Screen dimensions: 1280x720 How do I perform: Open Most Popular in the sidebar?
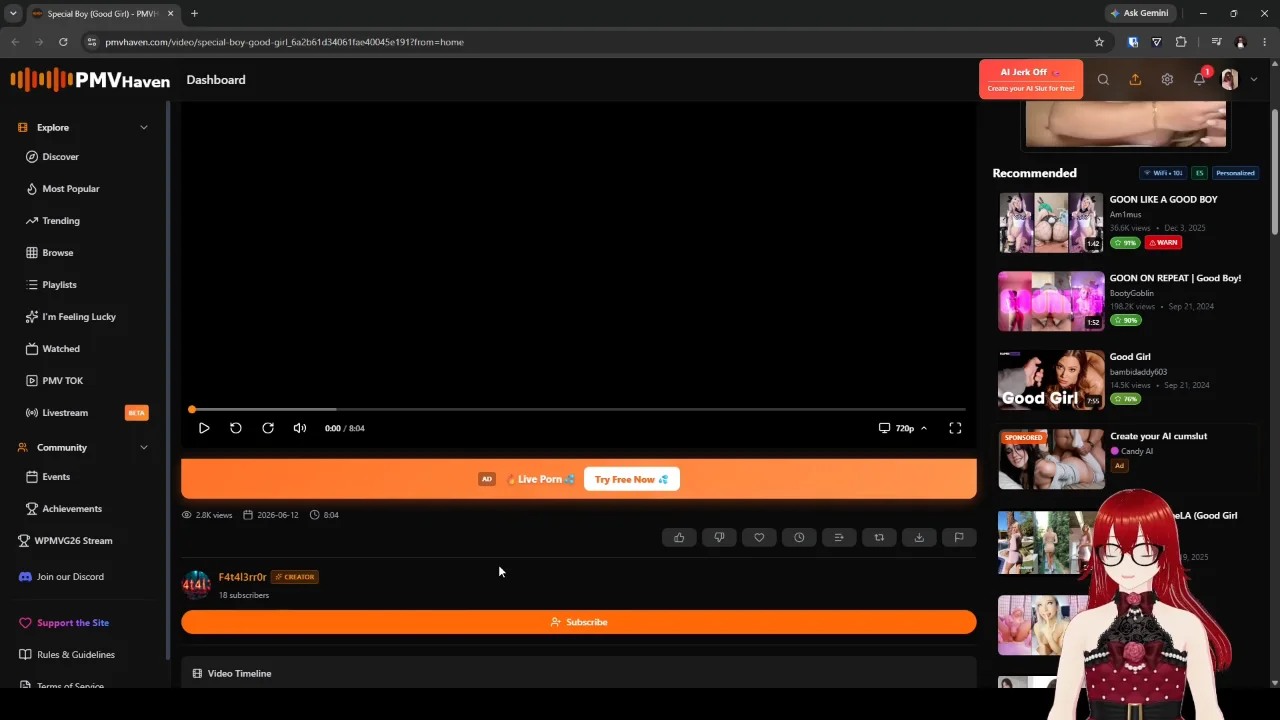[x=70, y=189]
